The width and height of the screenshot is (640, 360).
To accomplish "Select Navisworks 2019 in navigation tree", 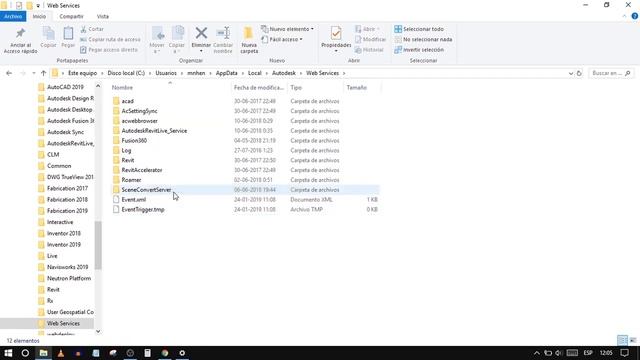I will pyautogui.click(x=67, y=267).
